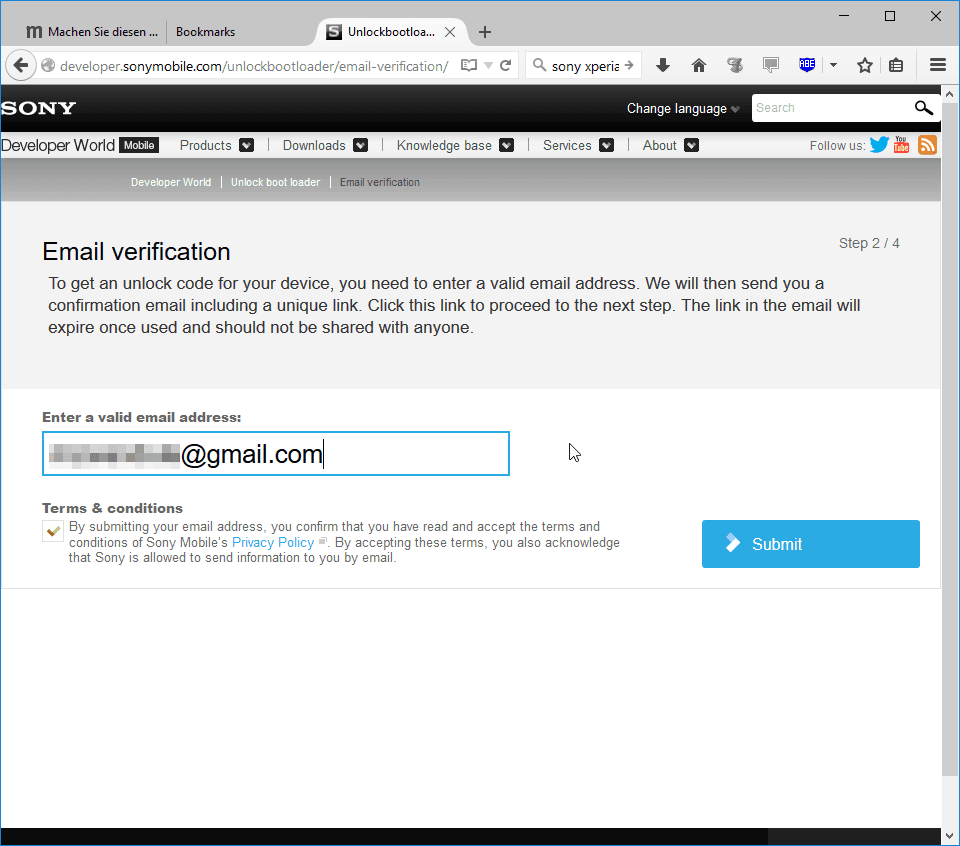Toggle the Terms & conditions checkbox
The image size is (960, 846).
53,531
